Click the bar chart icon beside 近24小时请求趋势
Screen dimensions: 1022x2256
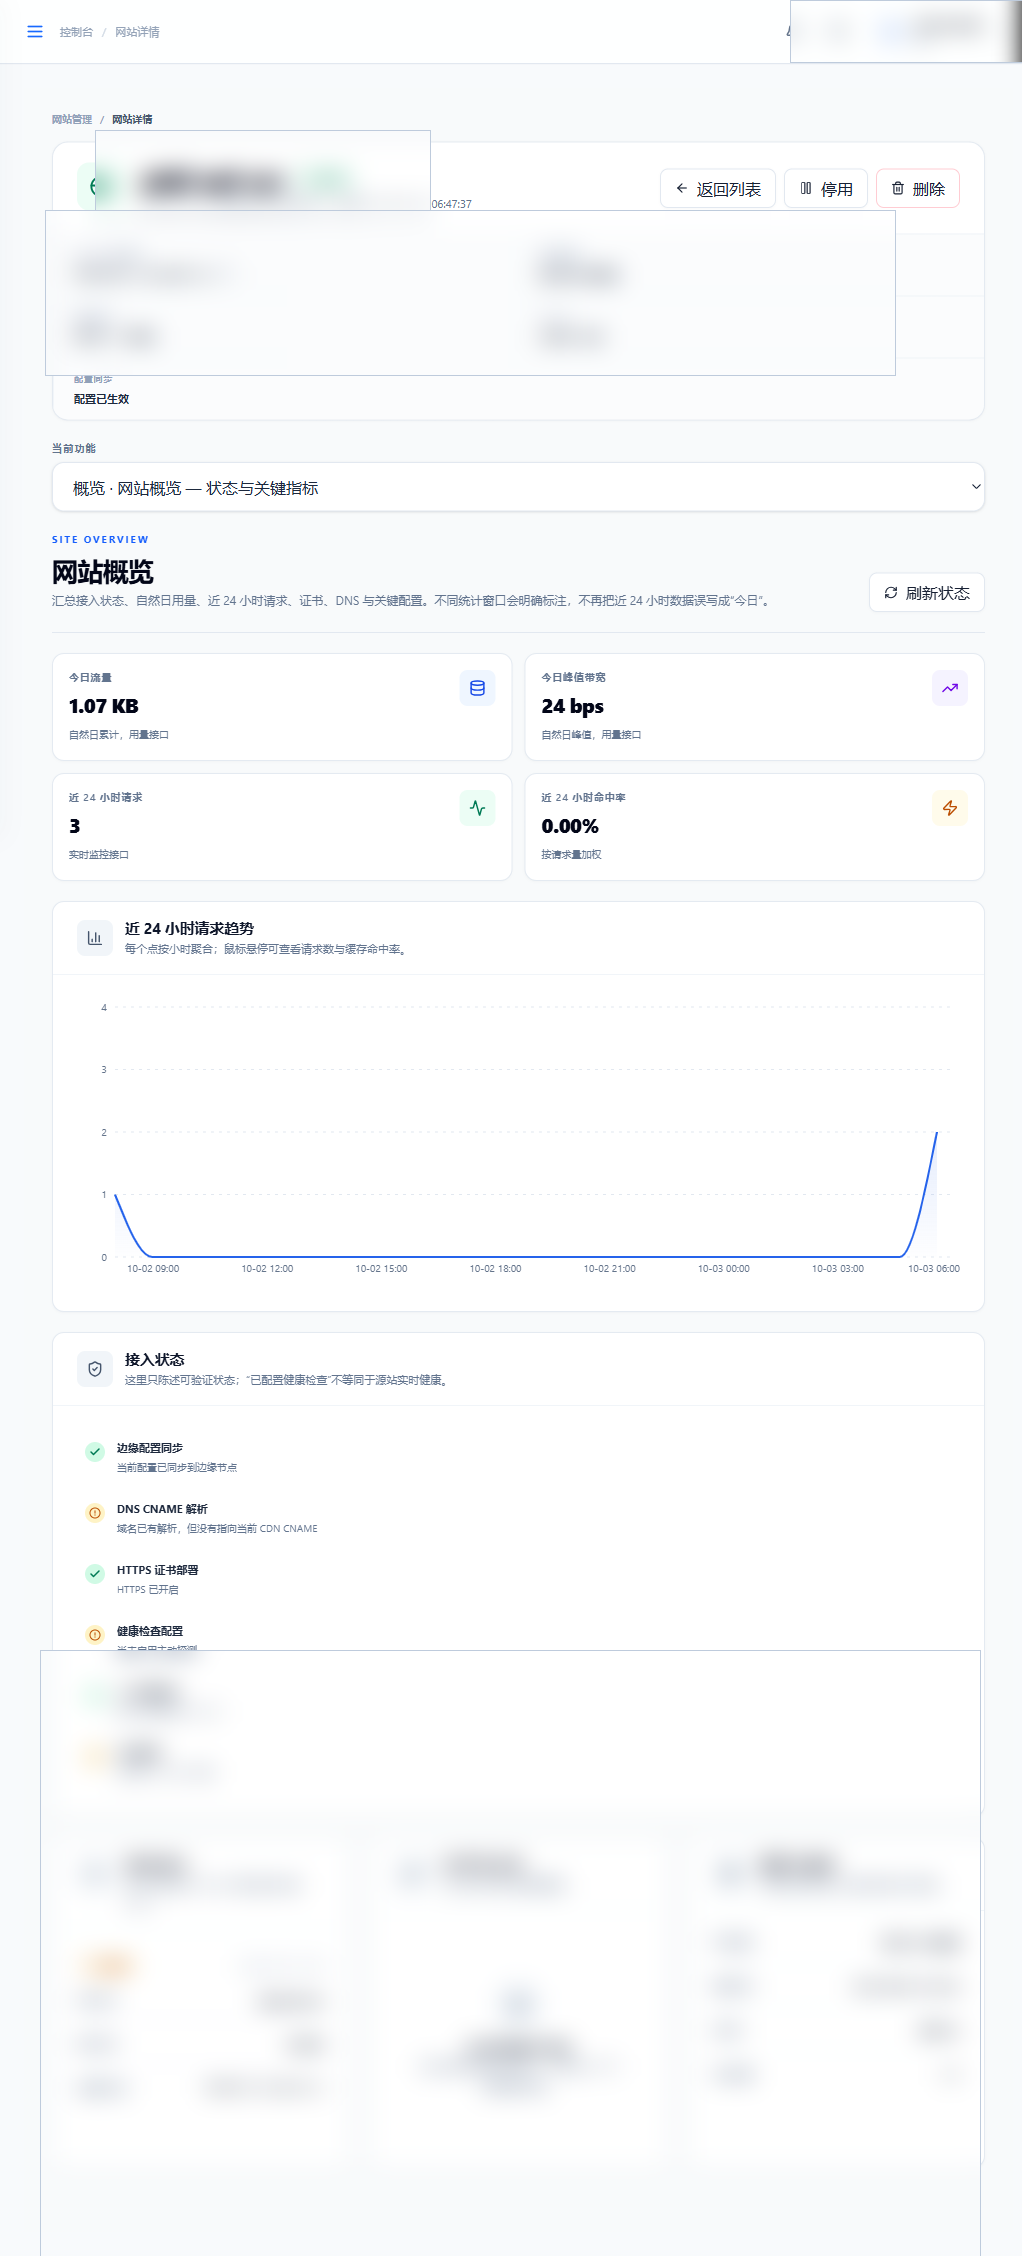pos(95,938)
